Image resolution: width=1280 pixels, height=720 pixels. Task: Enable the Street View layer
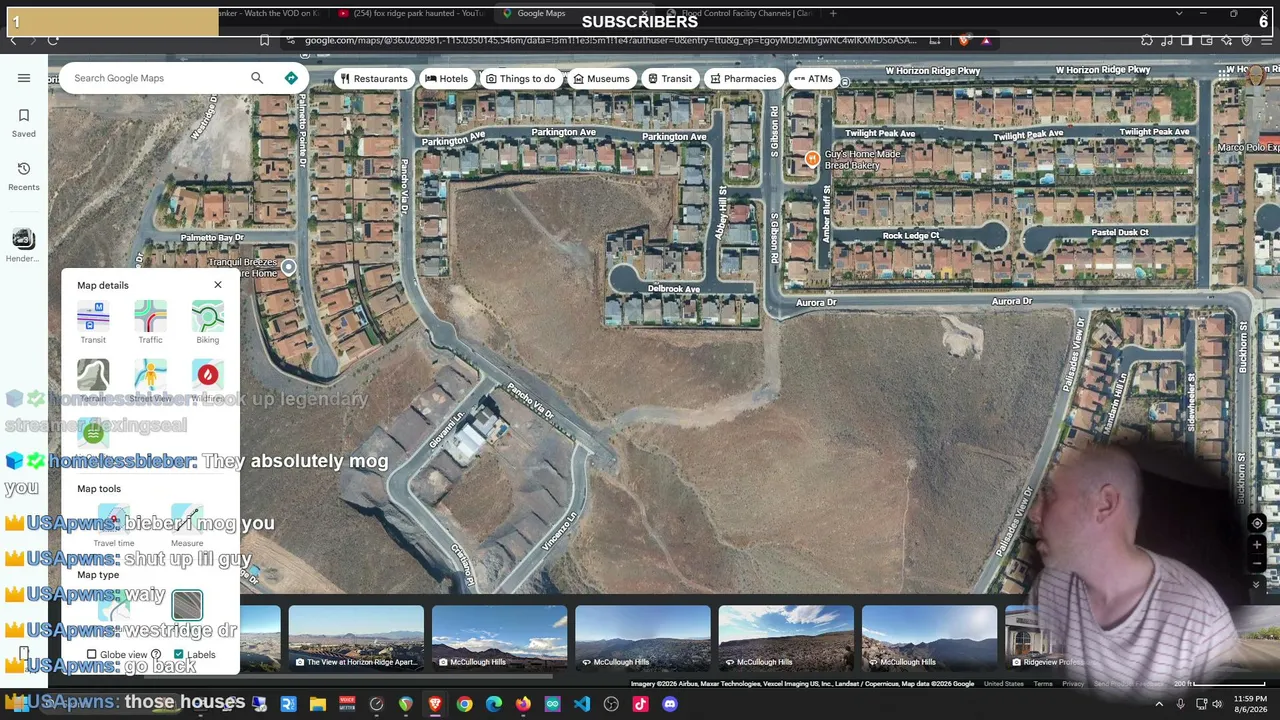150,381
